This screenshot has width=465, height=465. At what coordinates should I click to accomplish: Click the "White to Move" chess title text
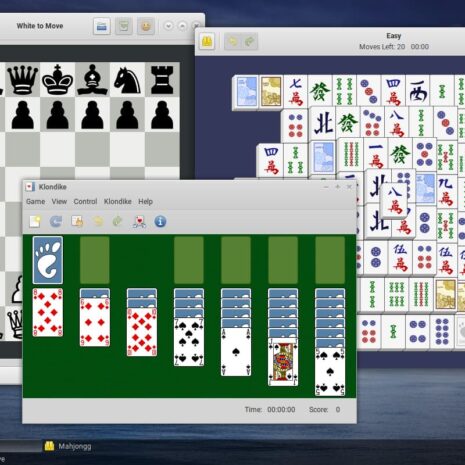[40, 26]
